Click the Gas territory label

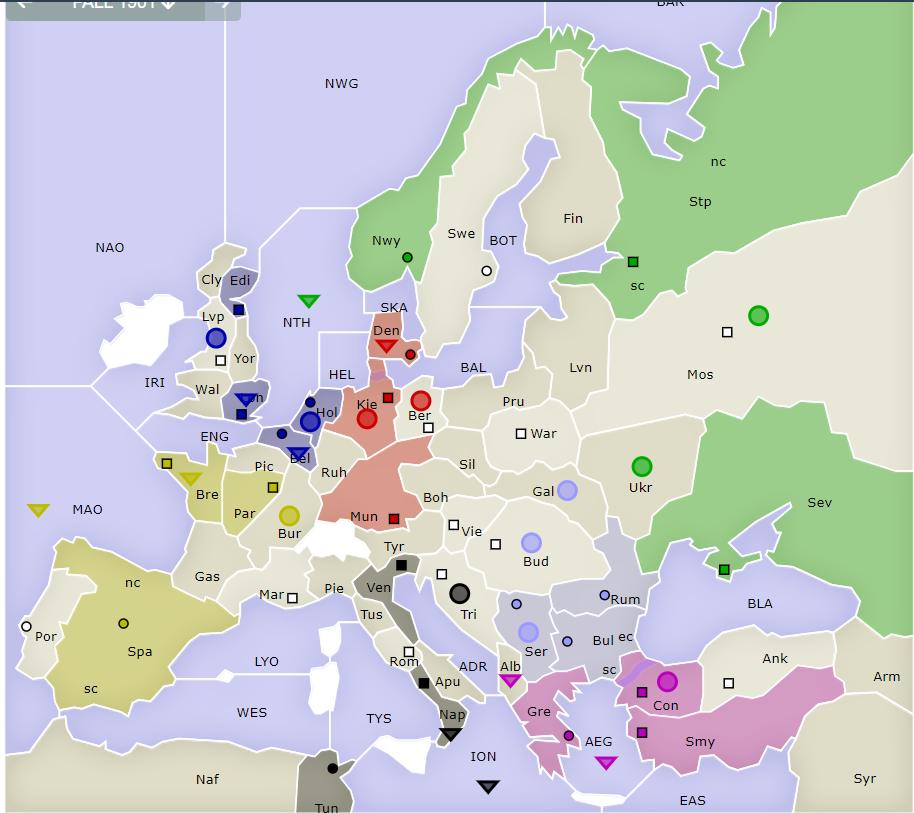point(208,577)
